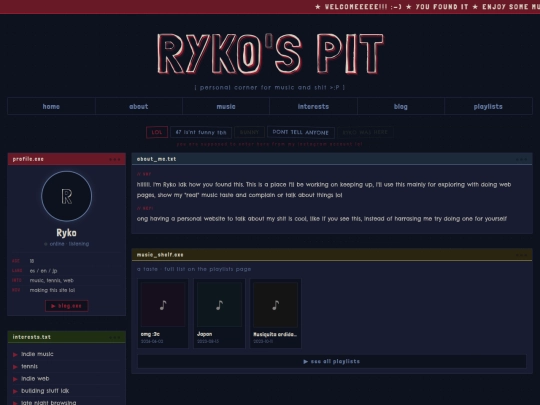Click the play arrow in 'see all playlists'
This screenshot has width=540, height=405.
coord(305,362)
